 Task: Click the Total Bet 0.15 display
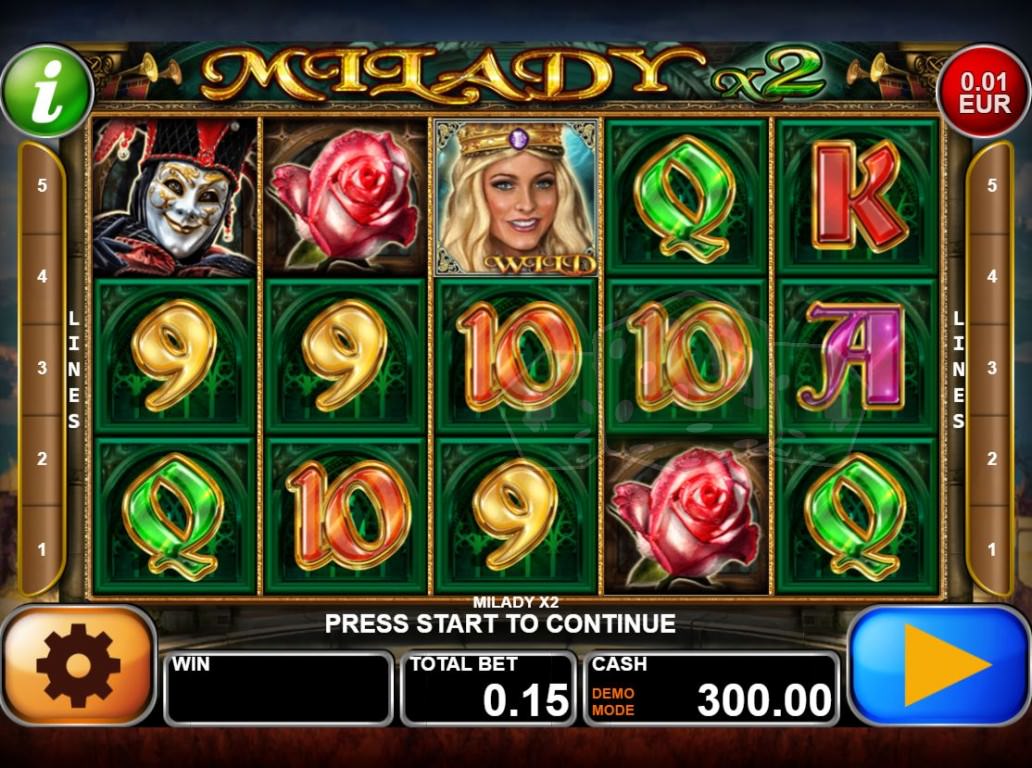coord(488,688)
